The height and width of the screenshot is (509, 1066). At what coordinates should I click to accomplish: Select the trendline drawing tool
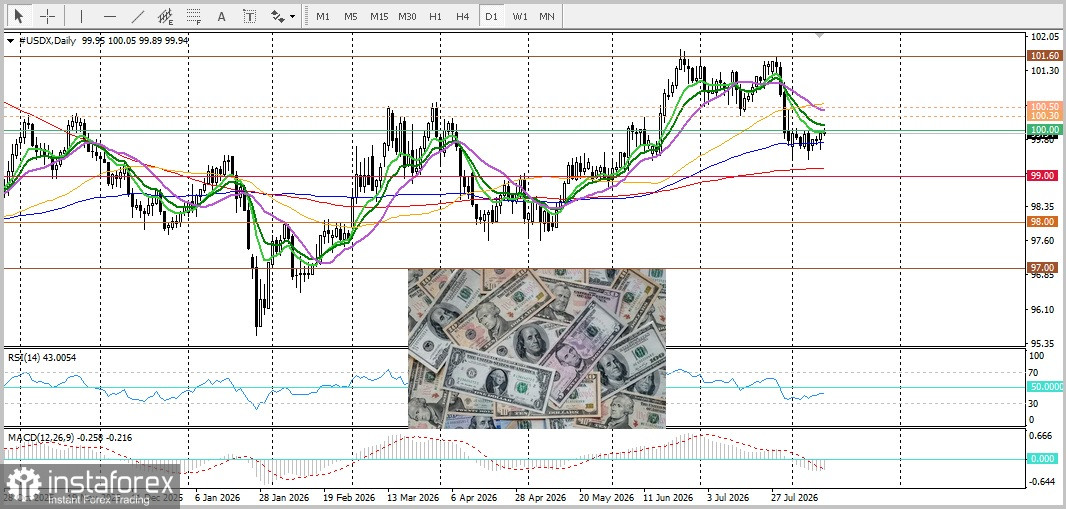pos(138,16)
